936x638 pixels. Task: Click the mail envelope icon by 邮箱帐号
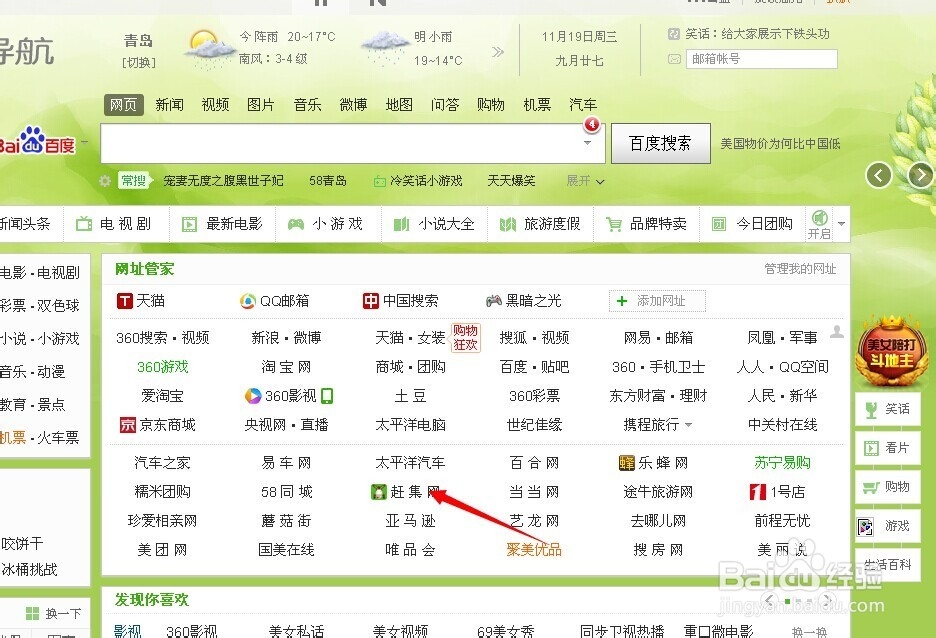point(674,59)
